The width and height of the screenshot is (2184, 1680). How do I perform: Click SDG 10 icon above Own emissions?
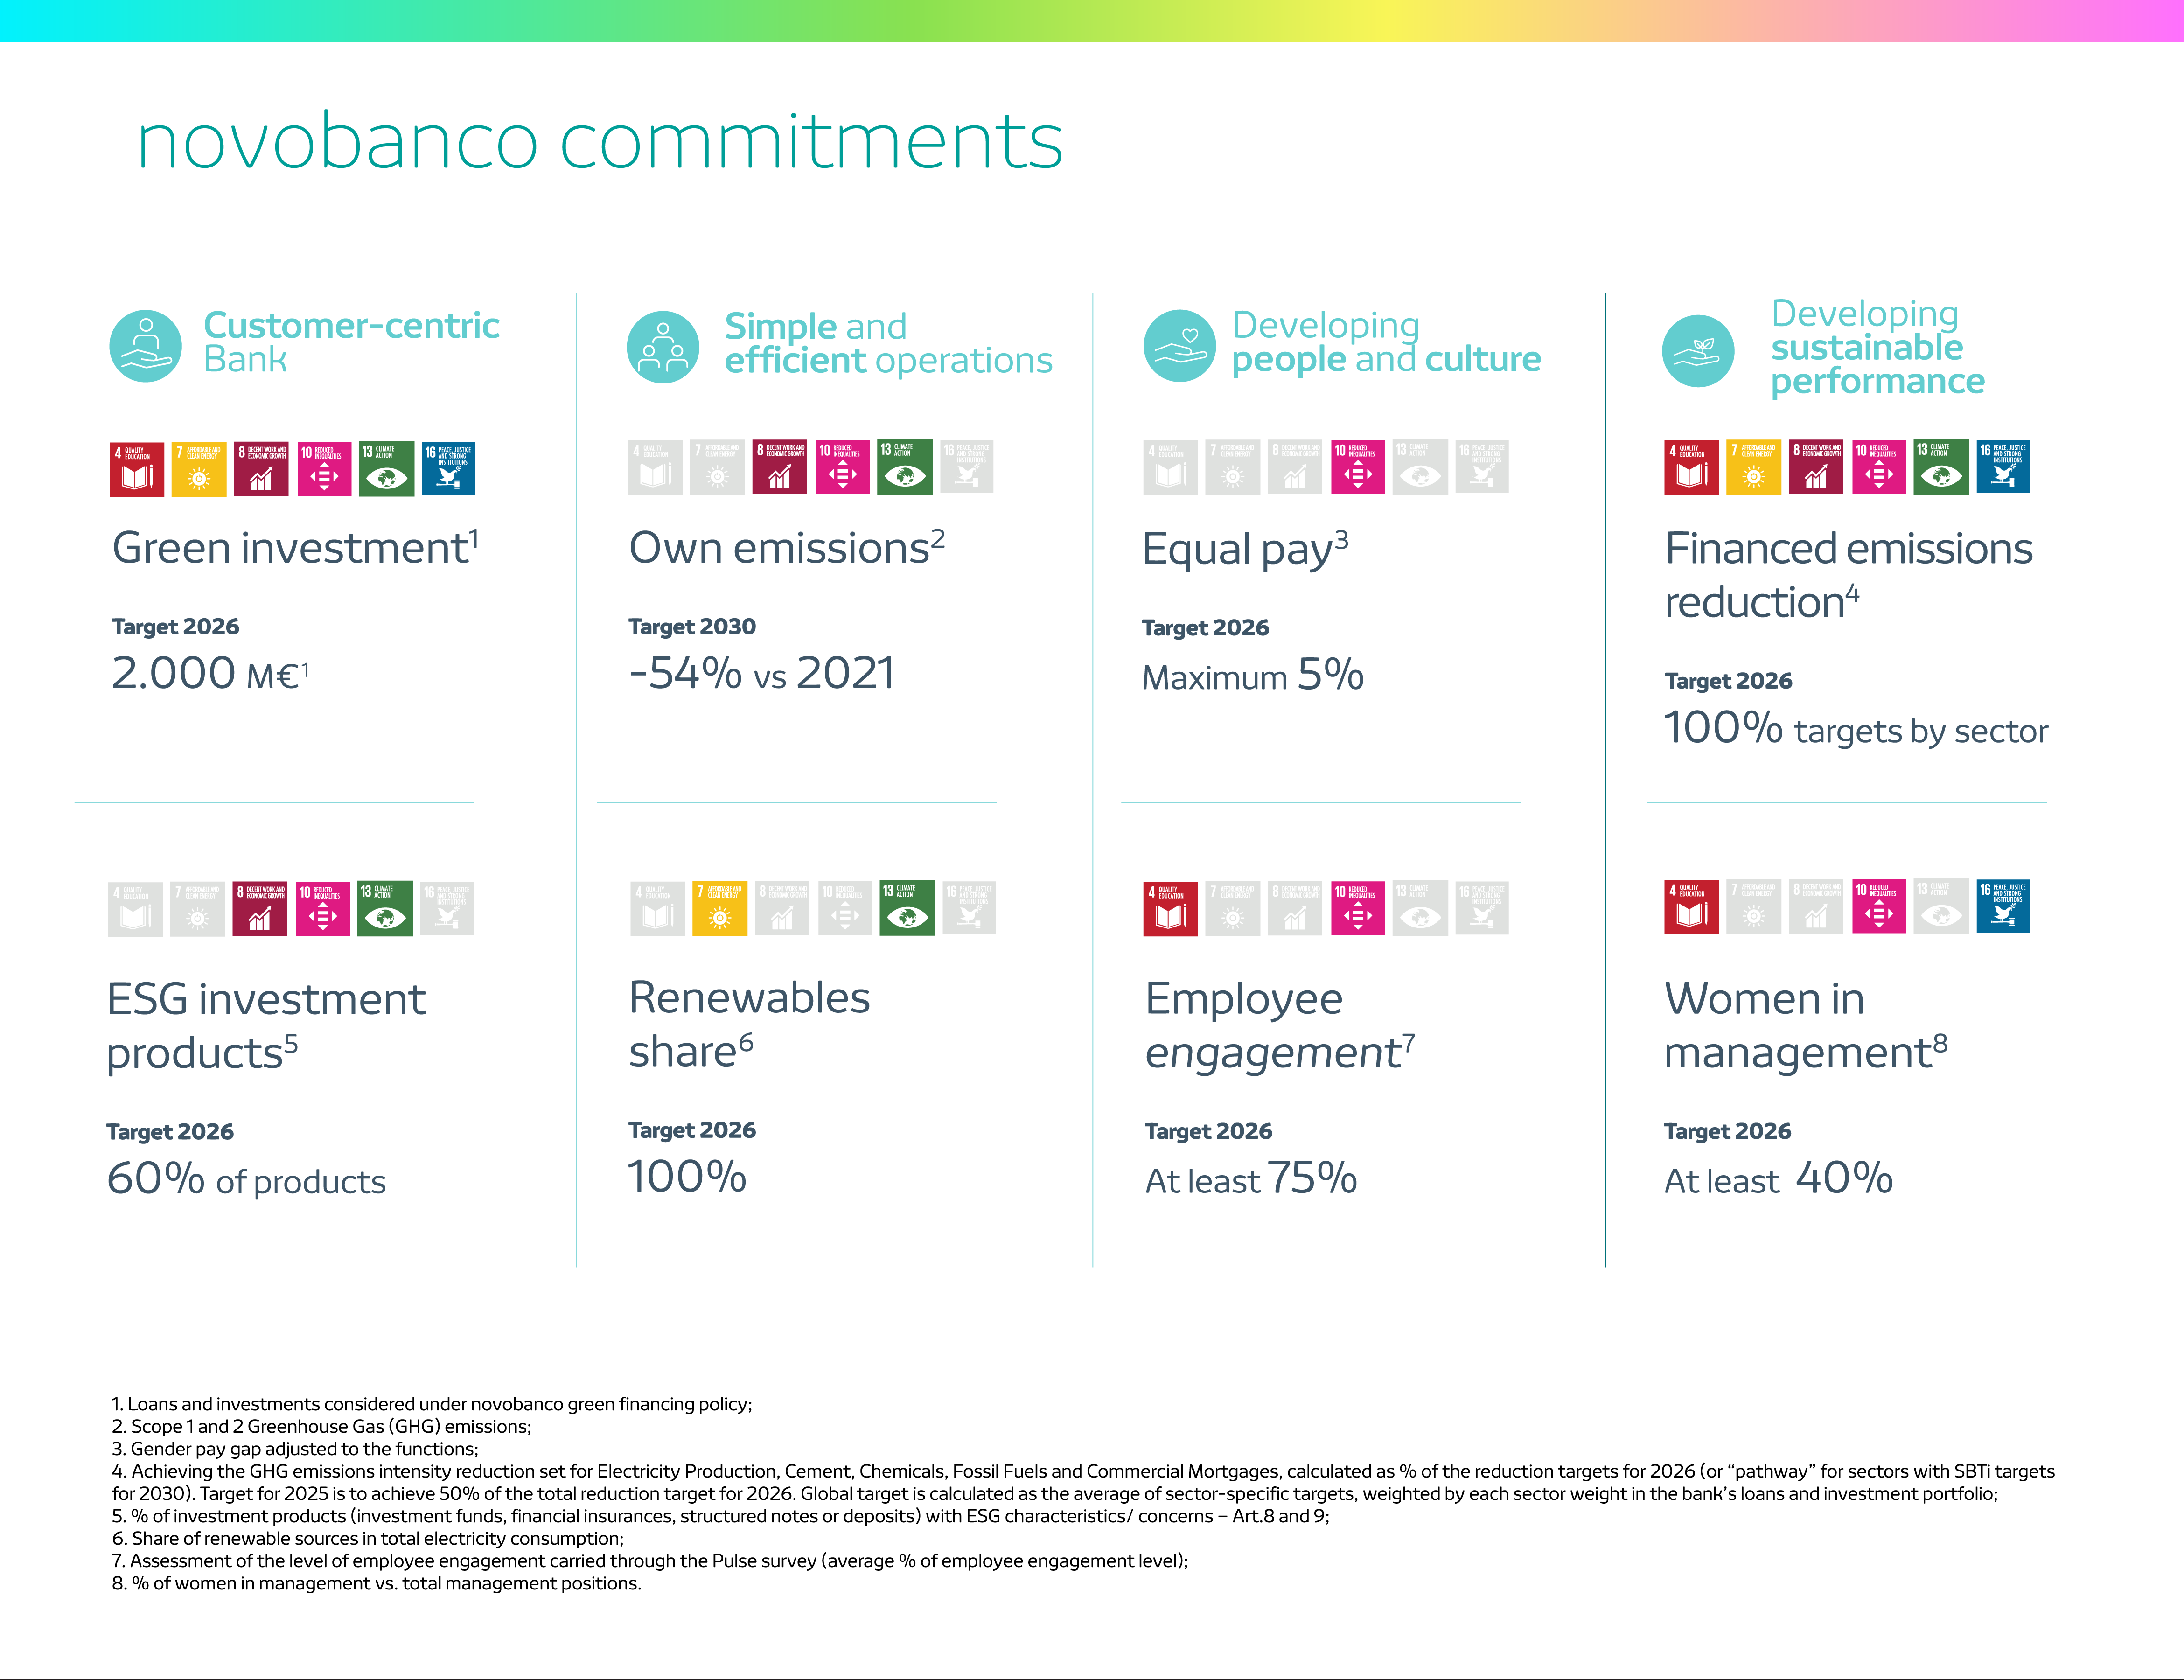click(x=843, y=467)
